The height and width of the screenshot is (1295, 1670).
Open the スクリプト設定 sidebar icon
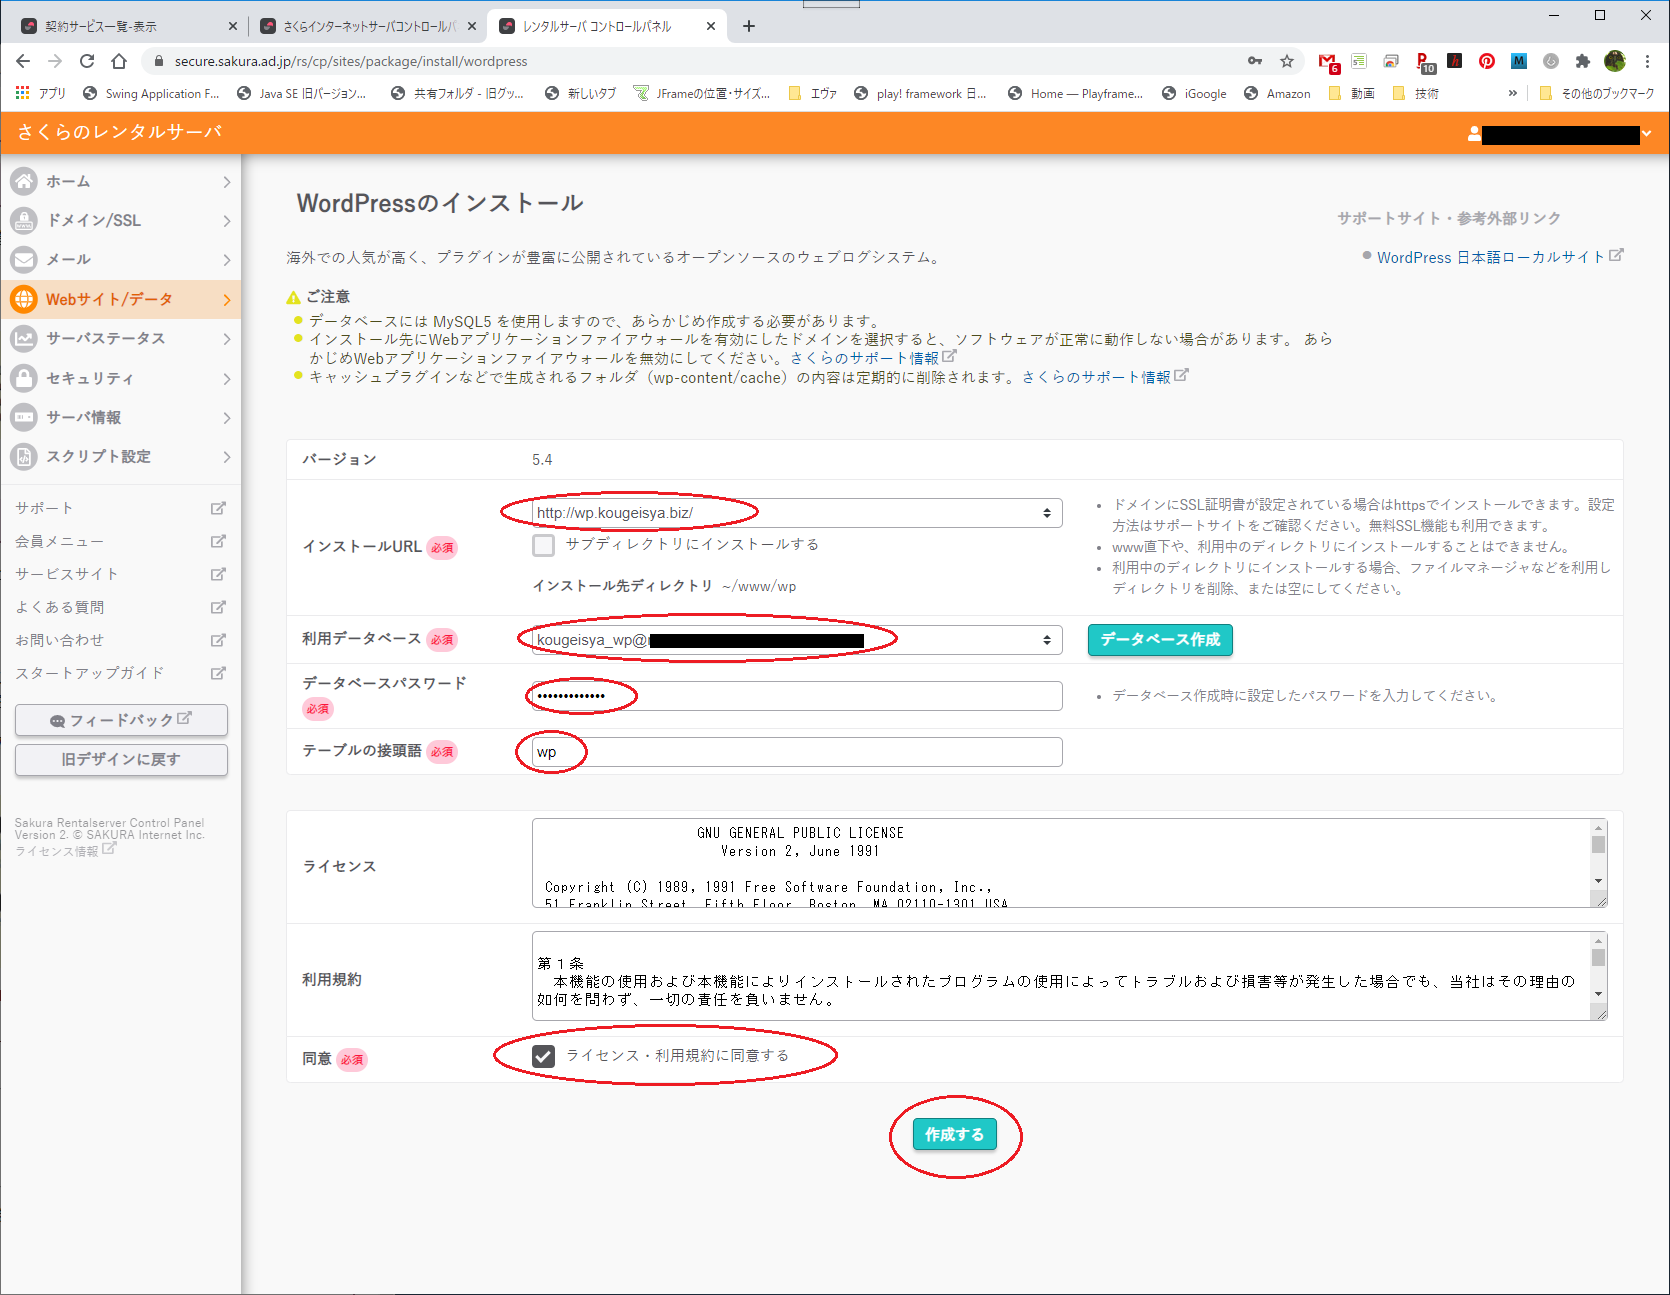(24, 456)
